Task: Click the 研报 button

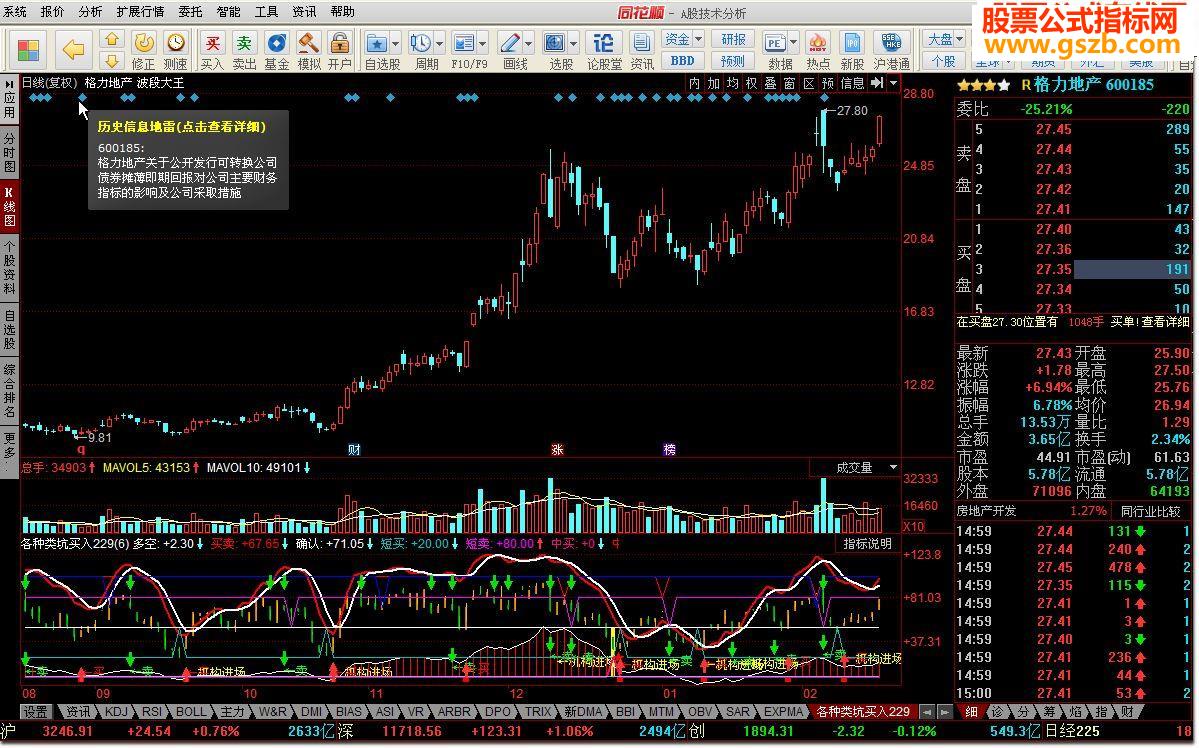Action: 733,39
